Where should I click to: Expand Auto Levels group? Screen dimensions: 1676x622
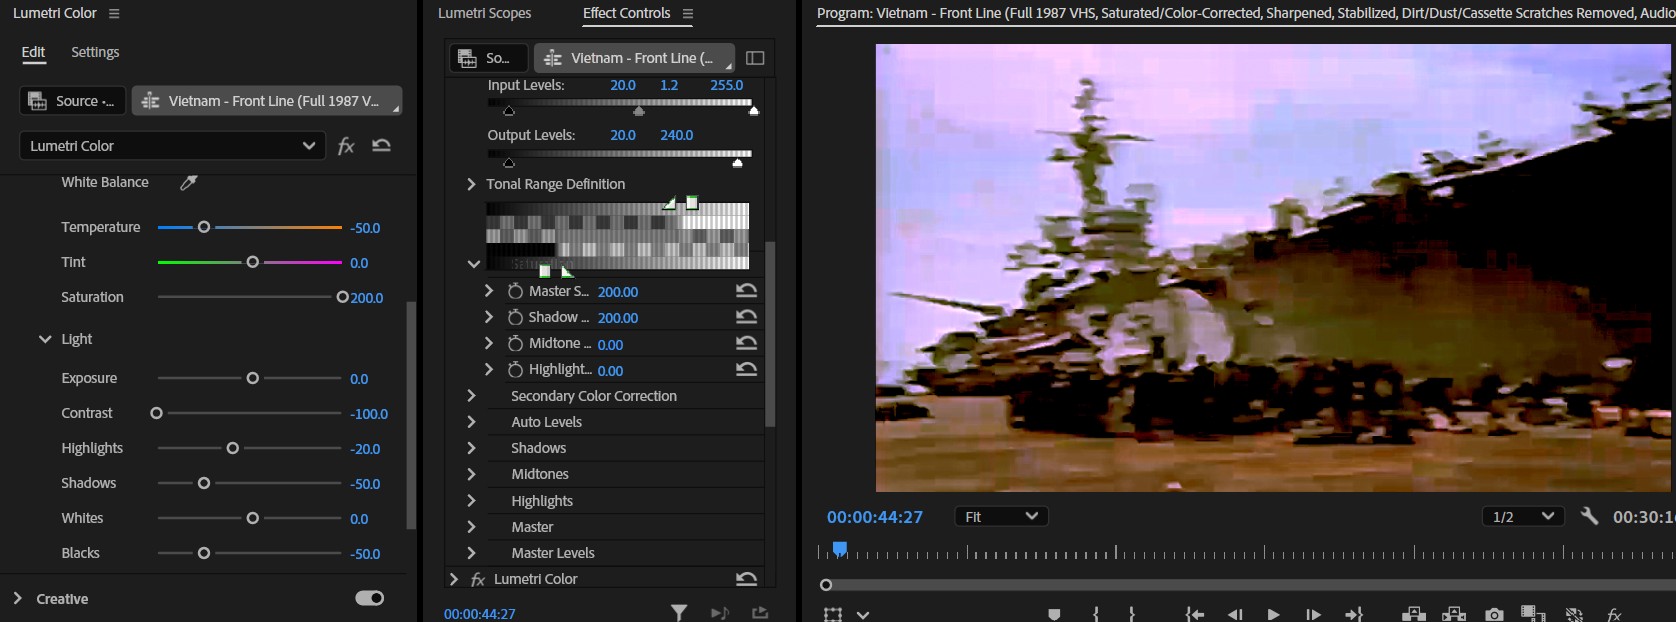point(471,422)
